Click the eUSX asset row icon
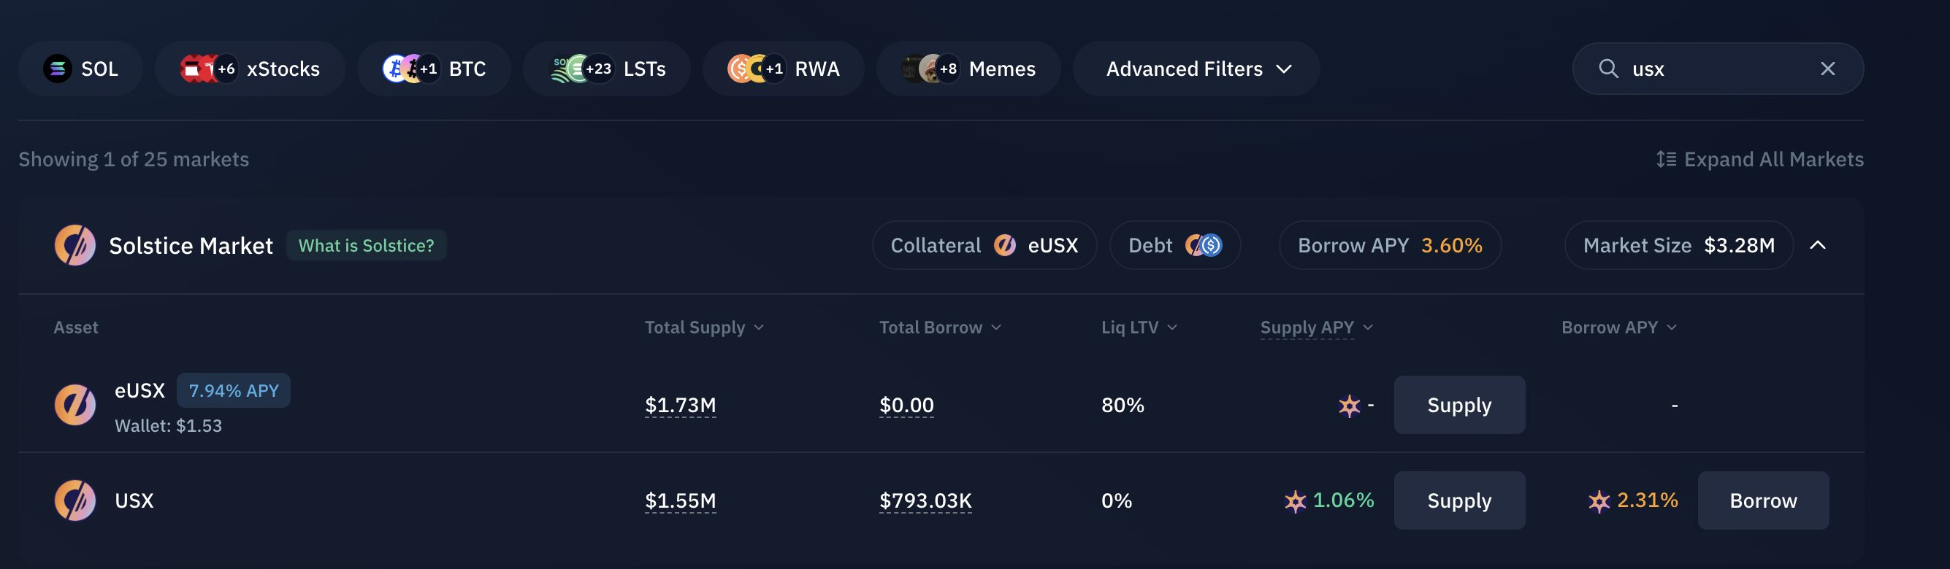 [75, 405]
